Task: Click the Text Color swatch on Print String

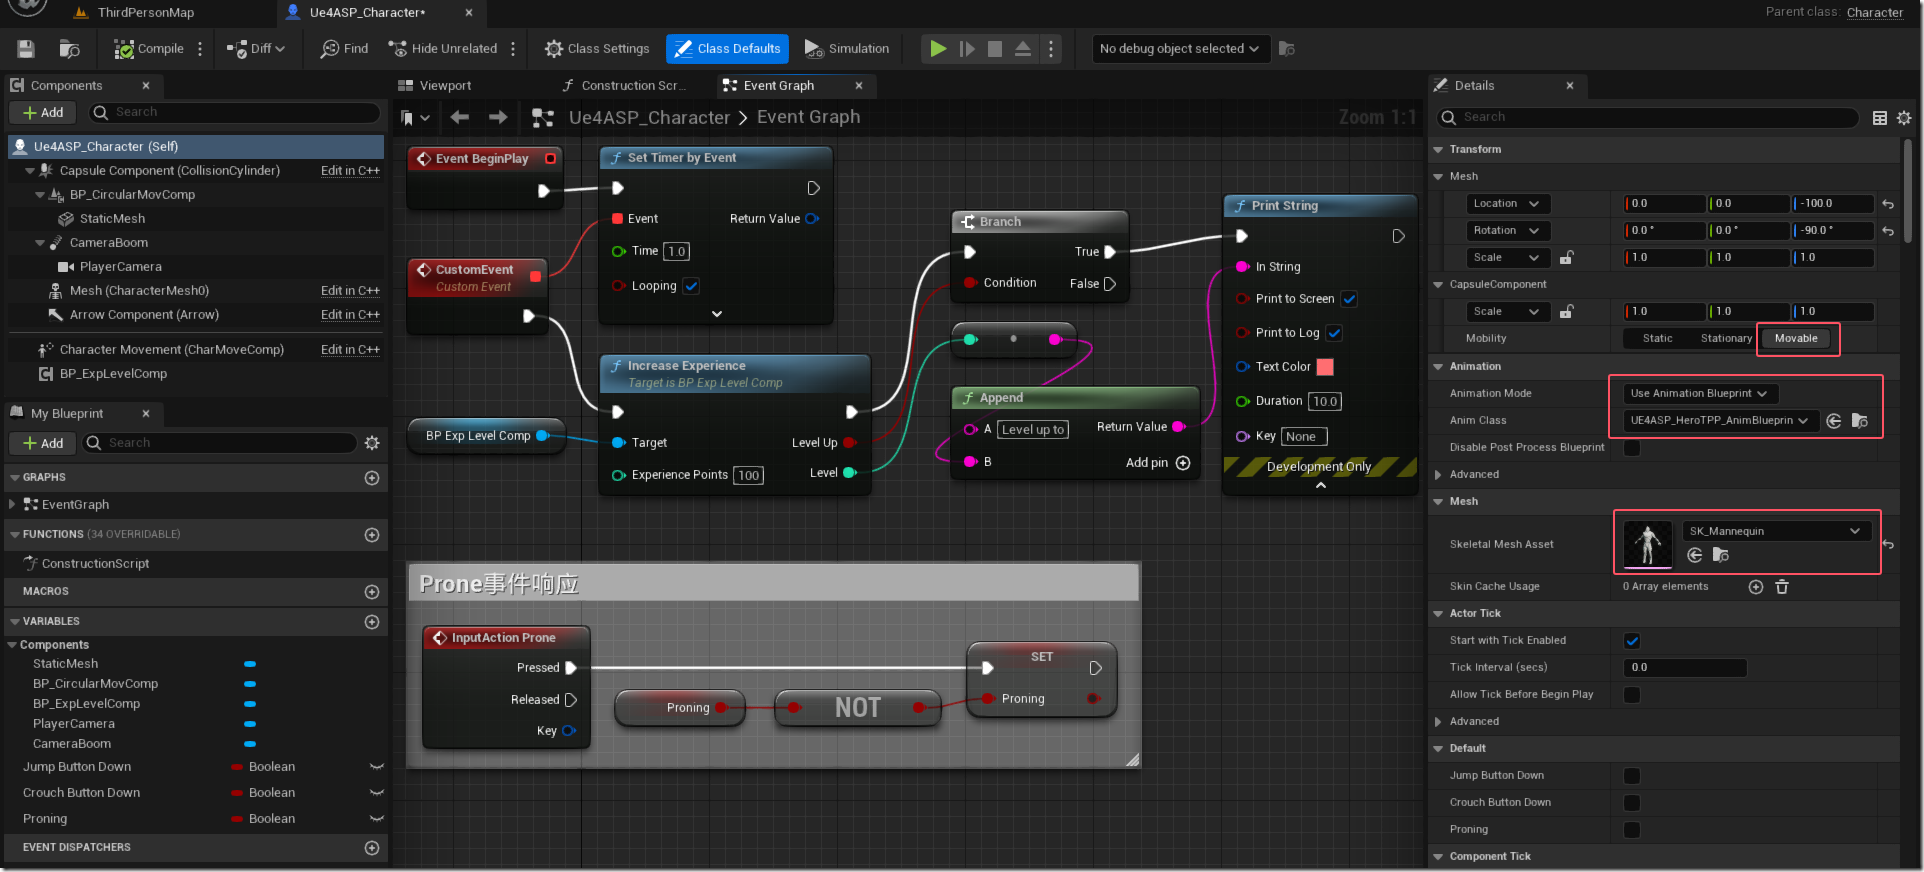Action: [x=1325, y=367]
